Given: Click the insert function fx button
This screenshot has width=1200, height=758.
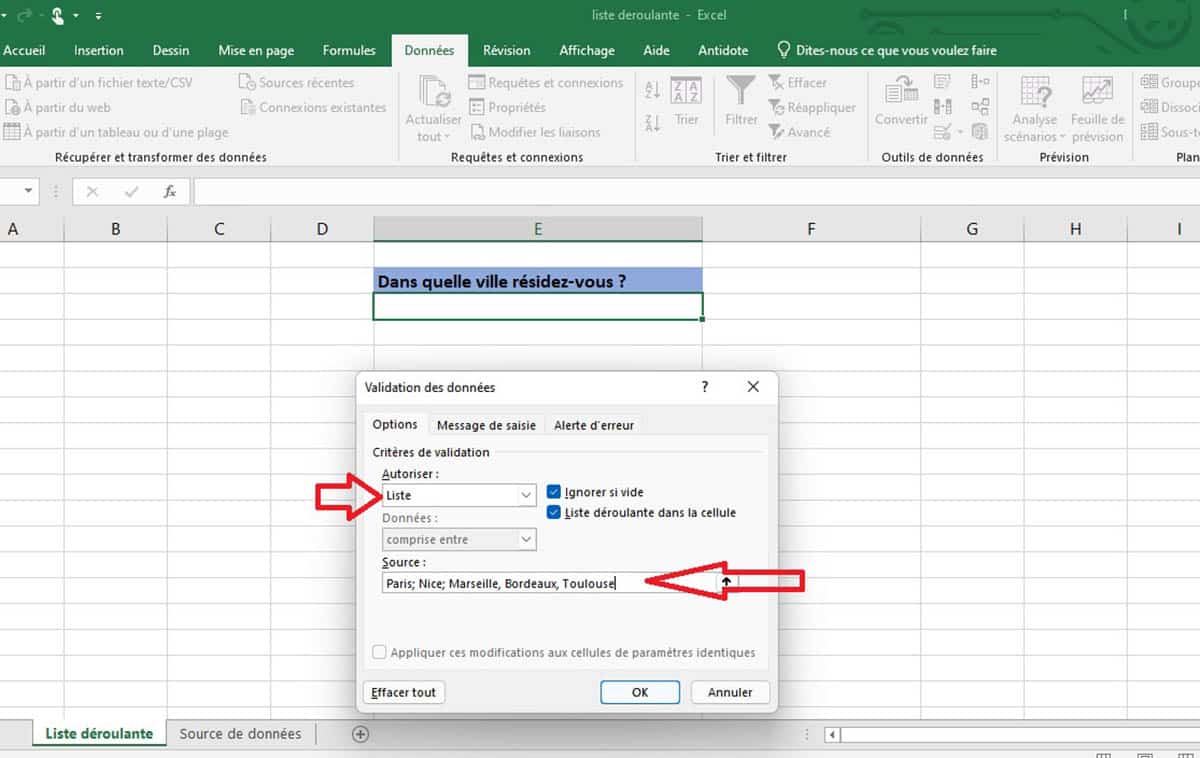Looking at the screenshot, I should pyautogui.click(x=170, y=191).
